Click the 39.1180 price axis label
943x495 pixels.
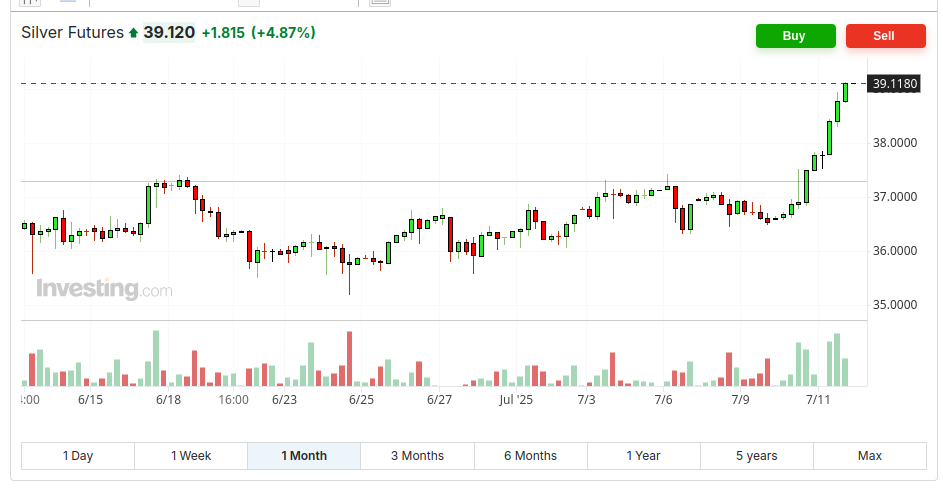pos(894,84)
